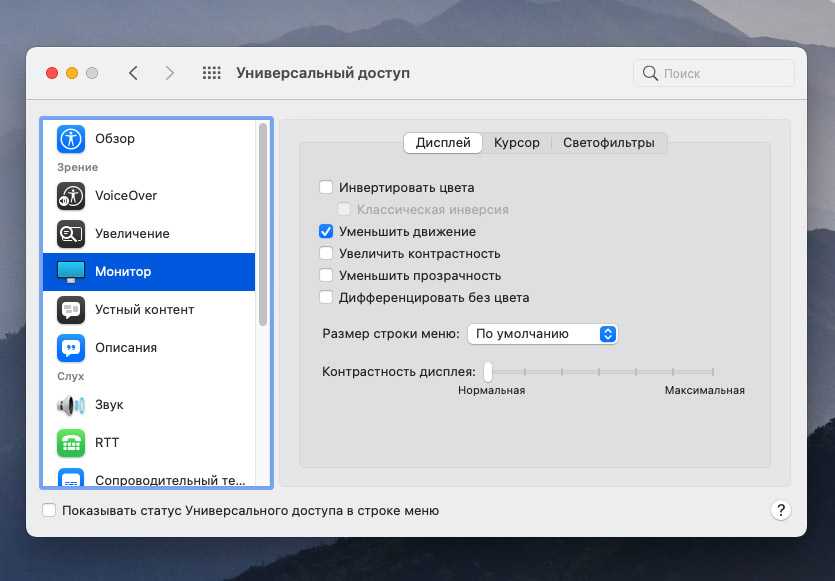Enable Увеличить контрастность checkbox
Screen dimensions: 835x581
tap(326, 253)
